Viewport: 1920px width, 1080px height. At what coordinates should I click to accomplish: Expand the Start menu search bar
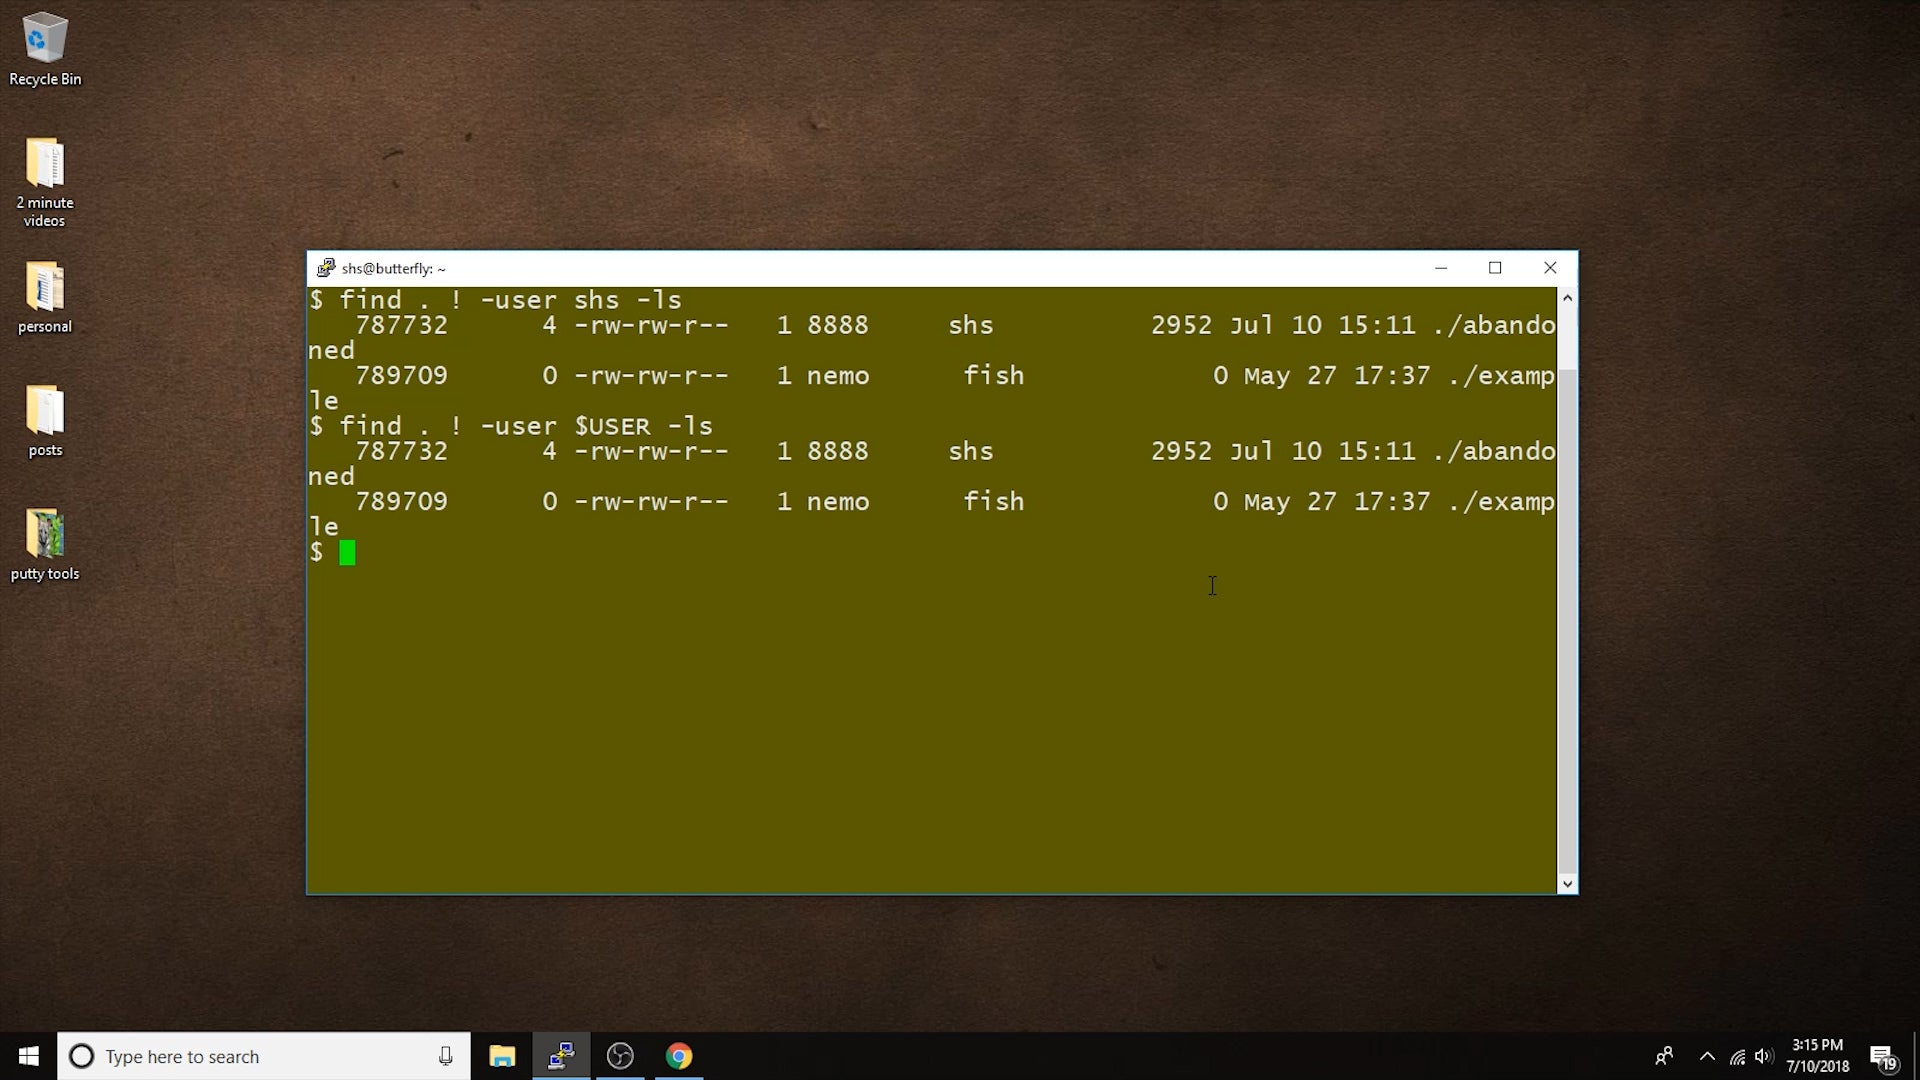point(262,1055)
